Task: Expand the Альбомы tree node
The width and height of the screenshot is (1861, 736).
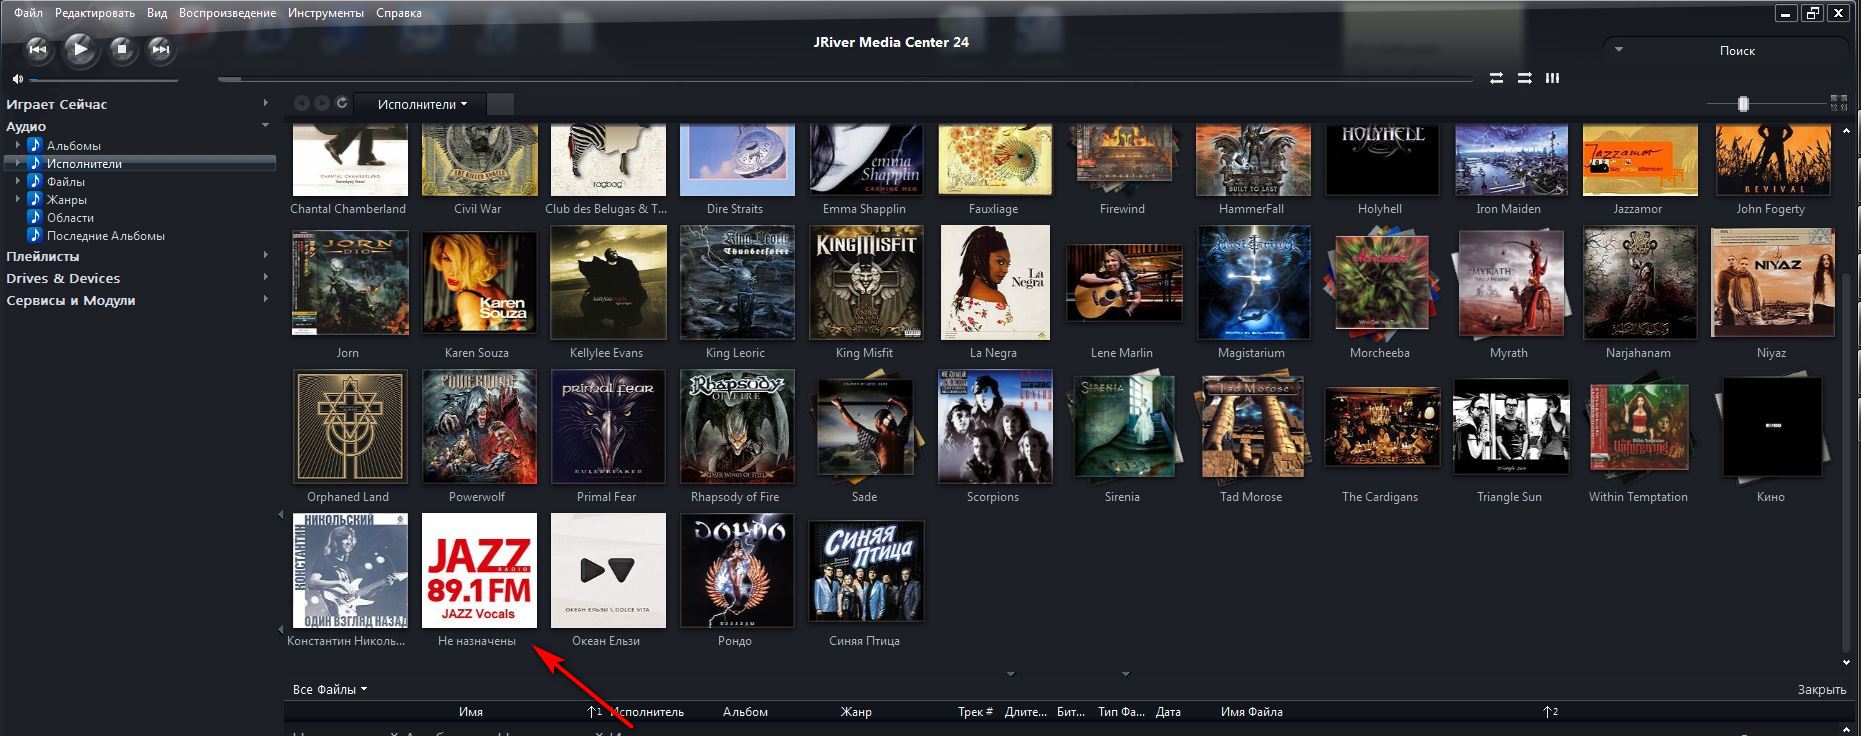Action: 18,146
